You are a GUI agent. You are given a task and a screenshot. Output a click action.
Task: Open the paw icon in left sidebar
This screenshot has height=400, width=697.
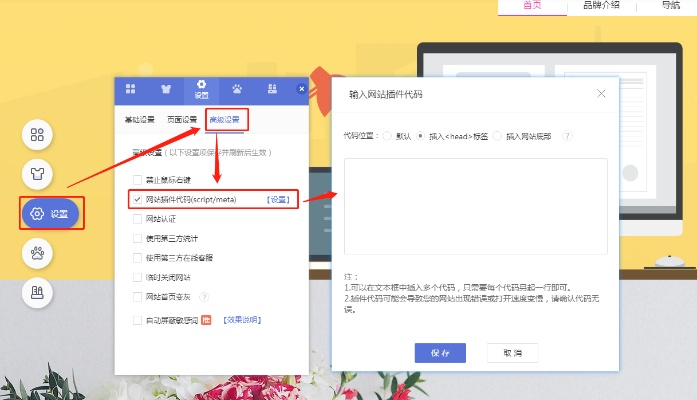[x=37, y=253]
